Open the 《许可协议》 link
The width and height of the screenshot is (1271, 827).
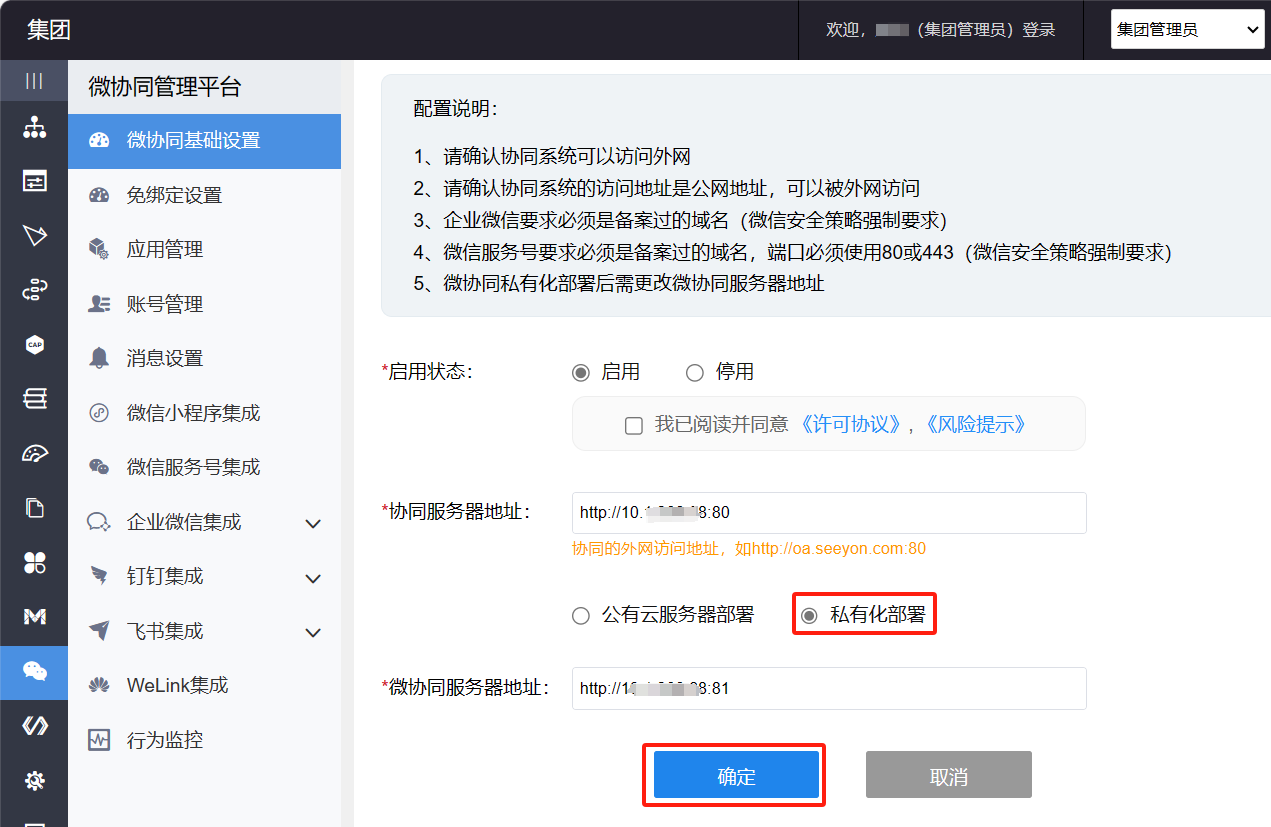pos(850,424)
